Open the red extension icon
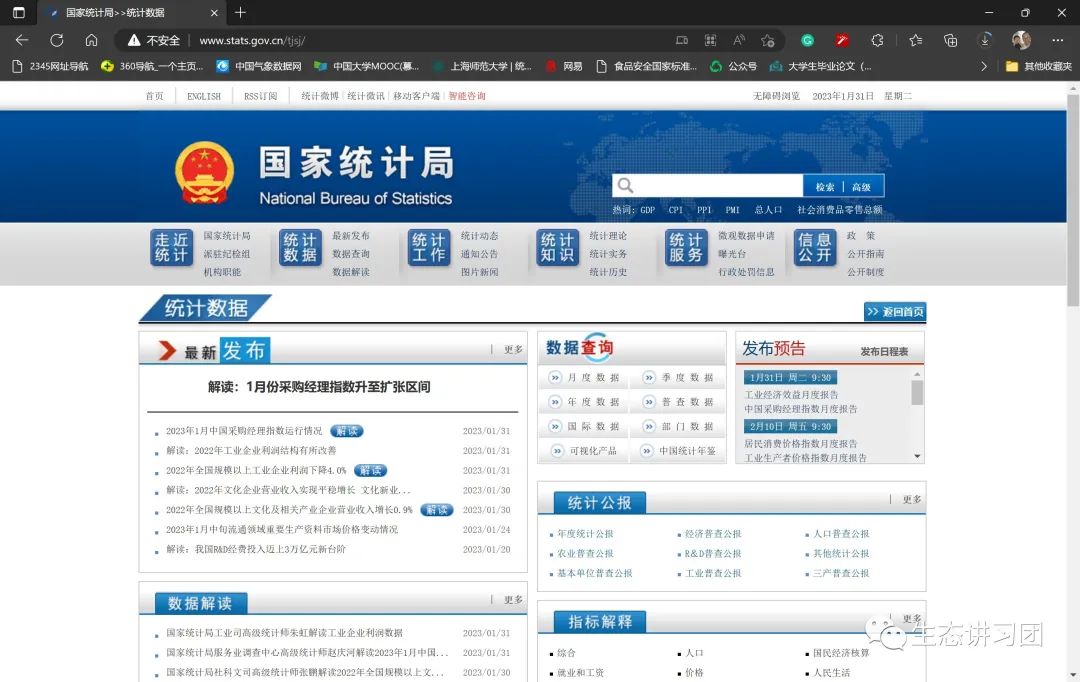The width and height of the screenshot is (1080, 682). click(x=842, y=41)
